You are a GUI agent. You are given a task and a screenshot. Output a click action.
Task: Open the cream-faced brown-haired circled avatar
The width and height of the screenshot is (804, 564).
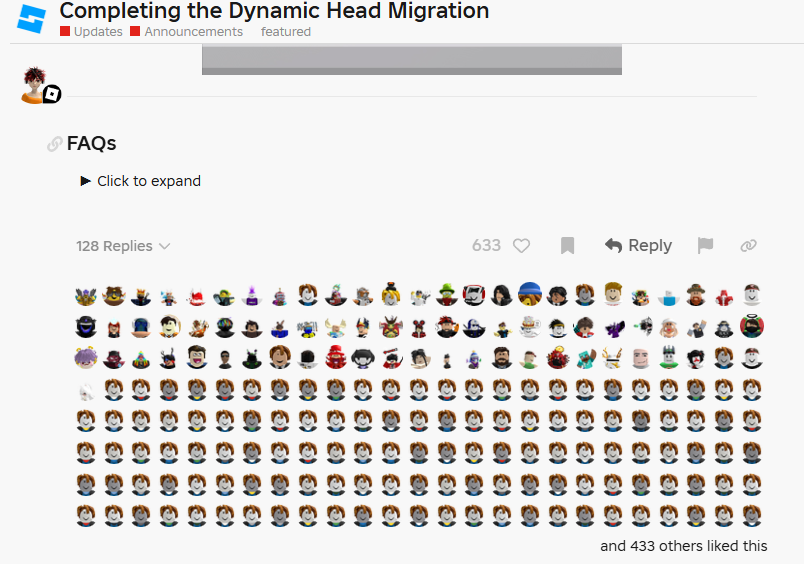point(169,327)
